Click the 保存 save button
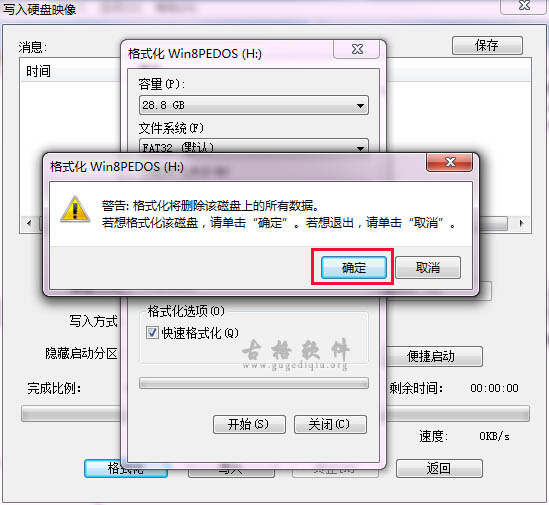The image size is (549, 505). click(487, 46)
